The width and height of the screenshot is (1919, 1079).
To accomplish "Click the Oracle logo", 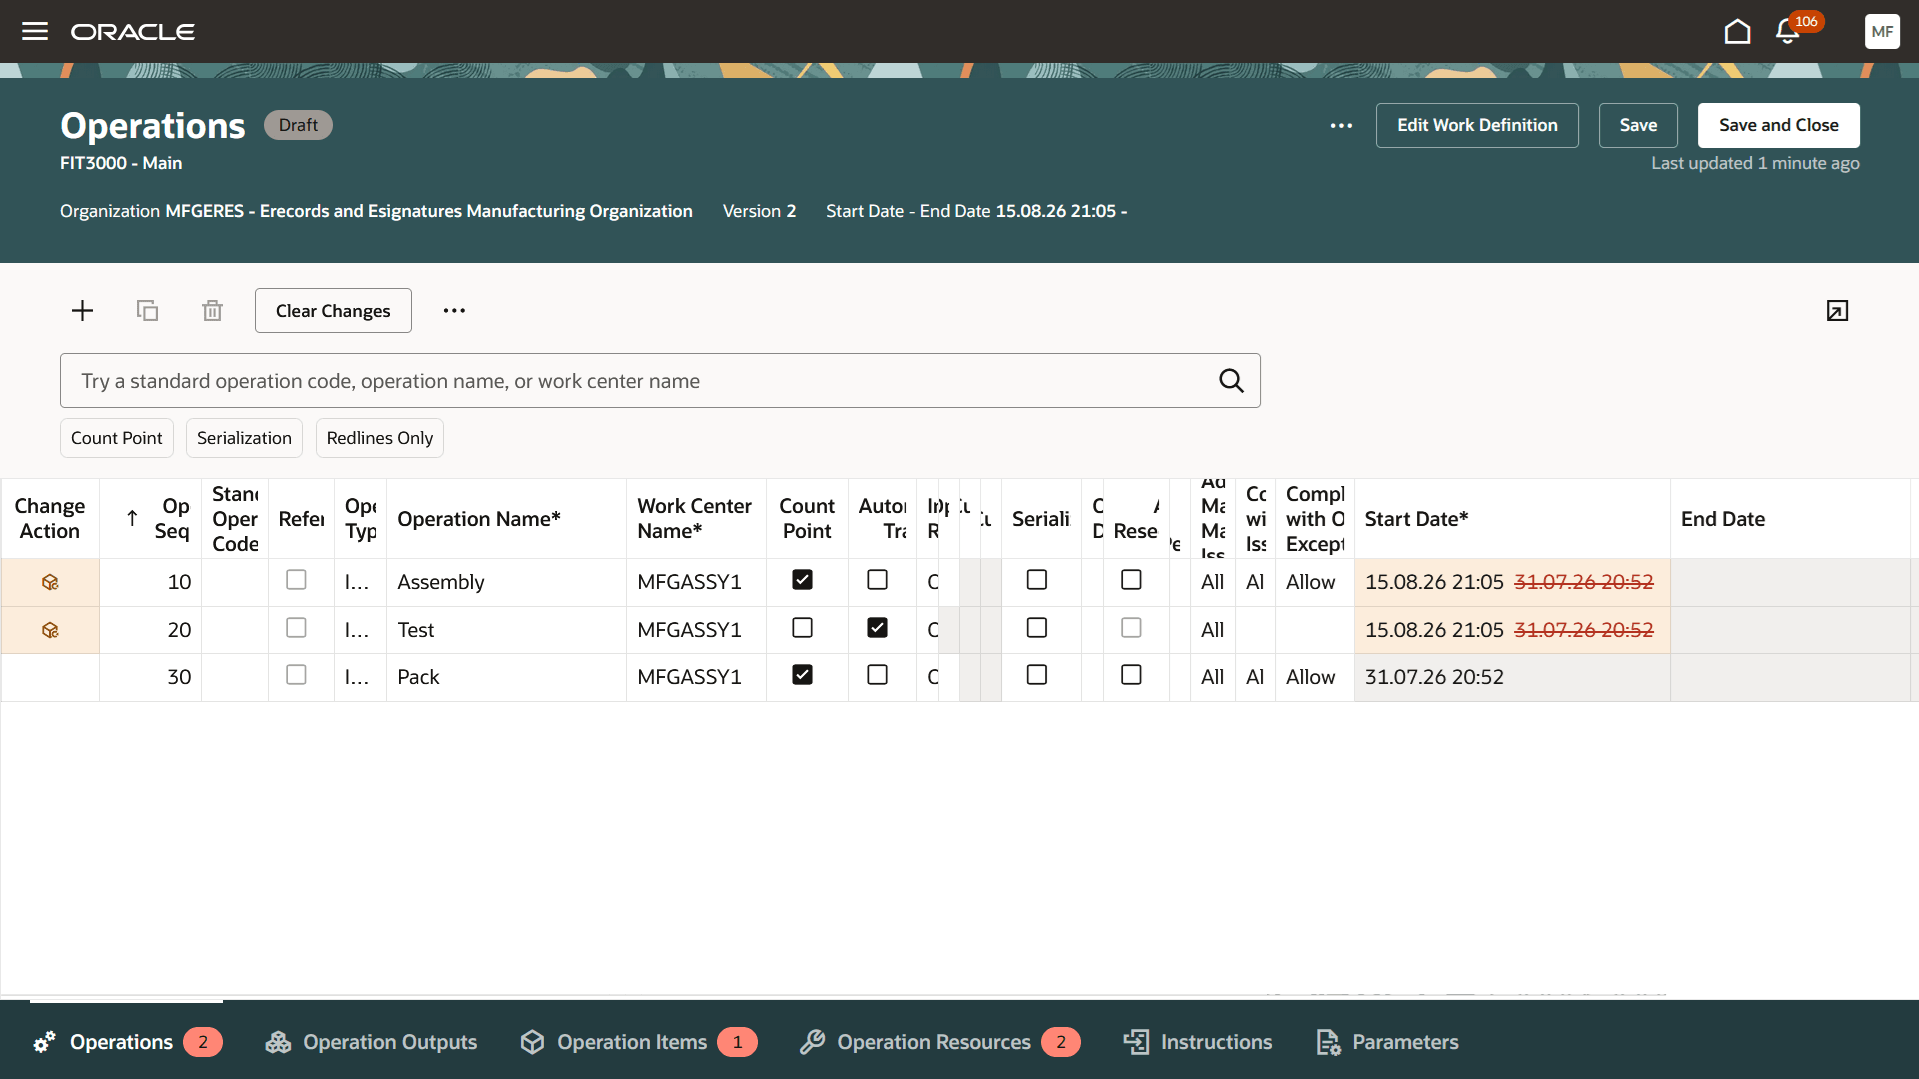I will pos(132,32).
